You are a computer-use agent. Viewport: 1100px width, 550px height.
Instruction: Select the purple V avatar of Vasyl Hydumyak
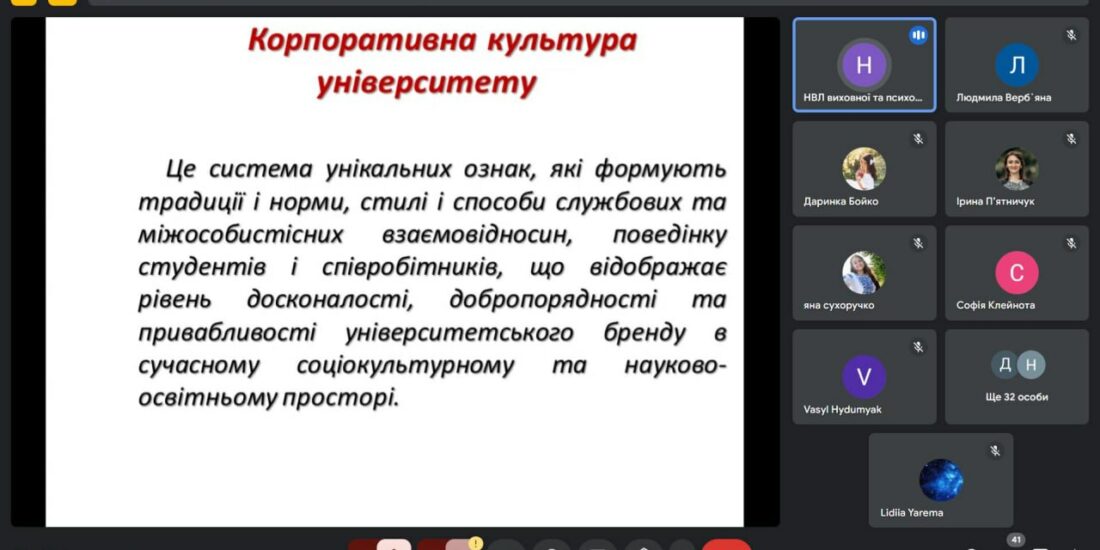(x=864, y=376)
